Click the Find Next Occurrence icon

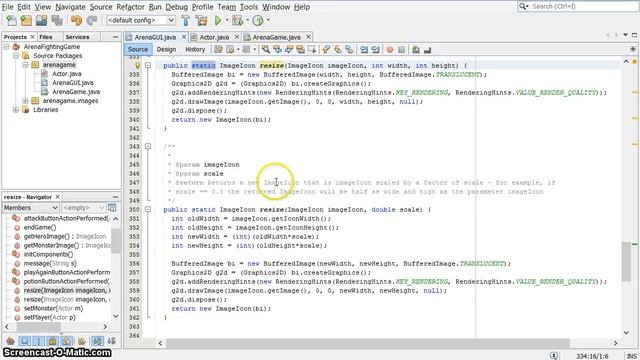tap(289, 49)
